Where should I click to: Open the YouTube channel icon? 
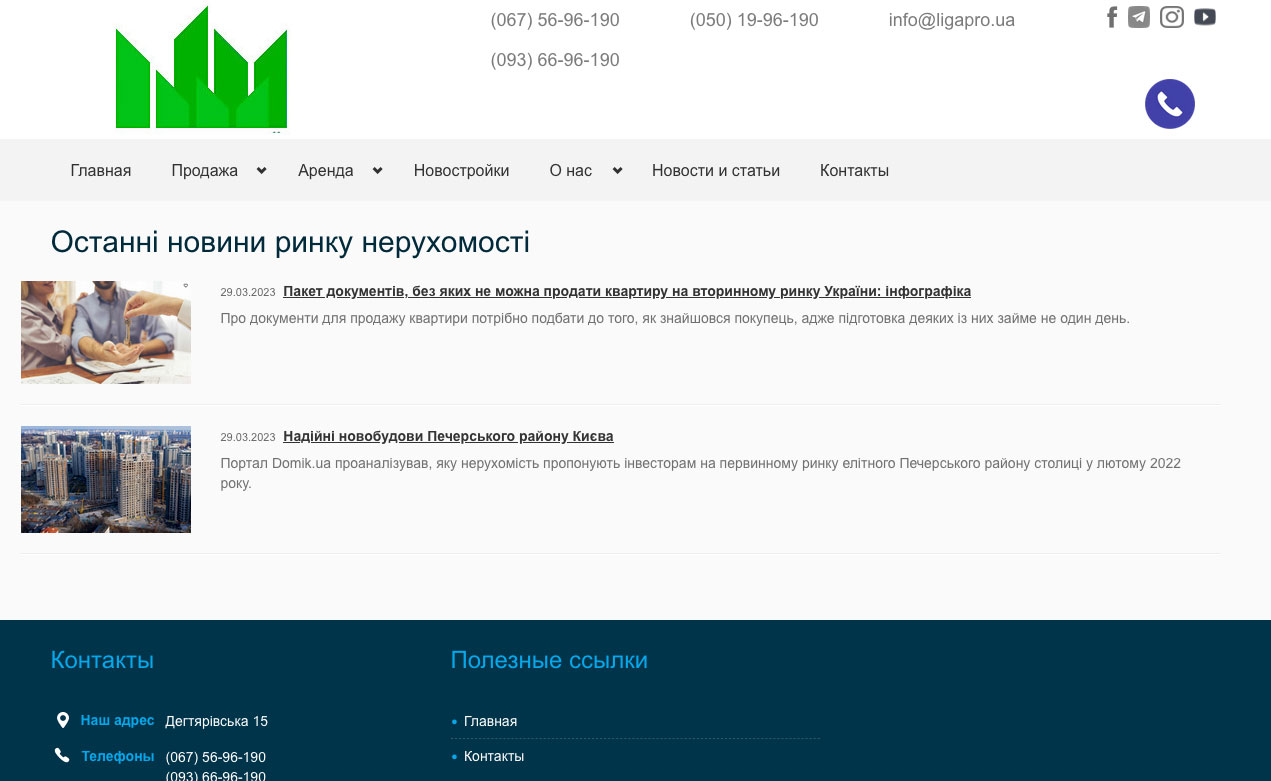click(x=1205, y=17)
